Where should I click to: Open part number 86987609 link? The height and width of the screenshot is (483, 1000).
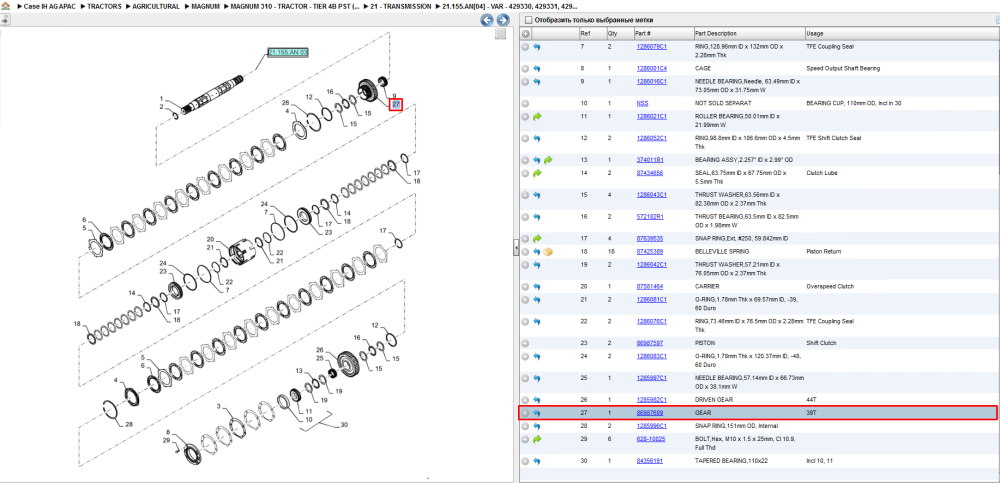coord(649,413)
